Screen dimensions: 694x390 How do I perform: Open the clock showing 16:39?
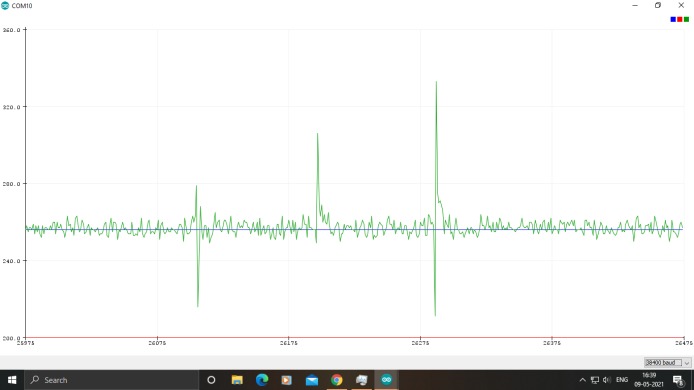tap(648, 380)
